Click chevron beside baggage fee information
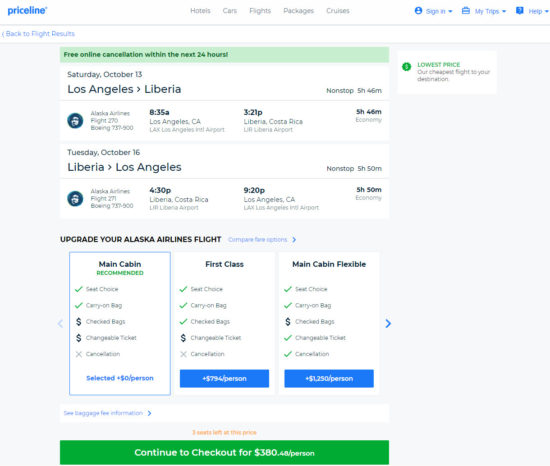This screenshot has width=550, height=466. tap(149, 413)
